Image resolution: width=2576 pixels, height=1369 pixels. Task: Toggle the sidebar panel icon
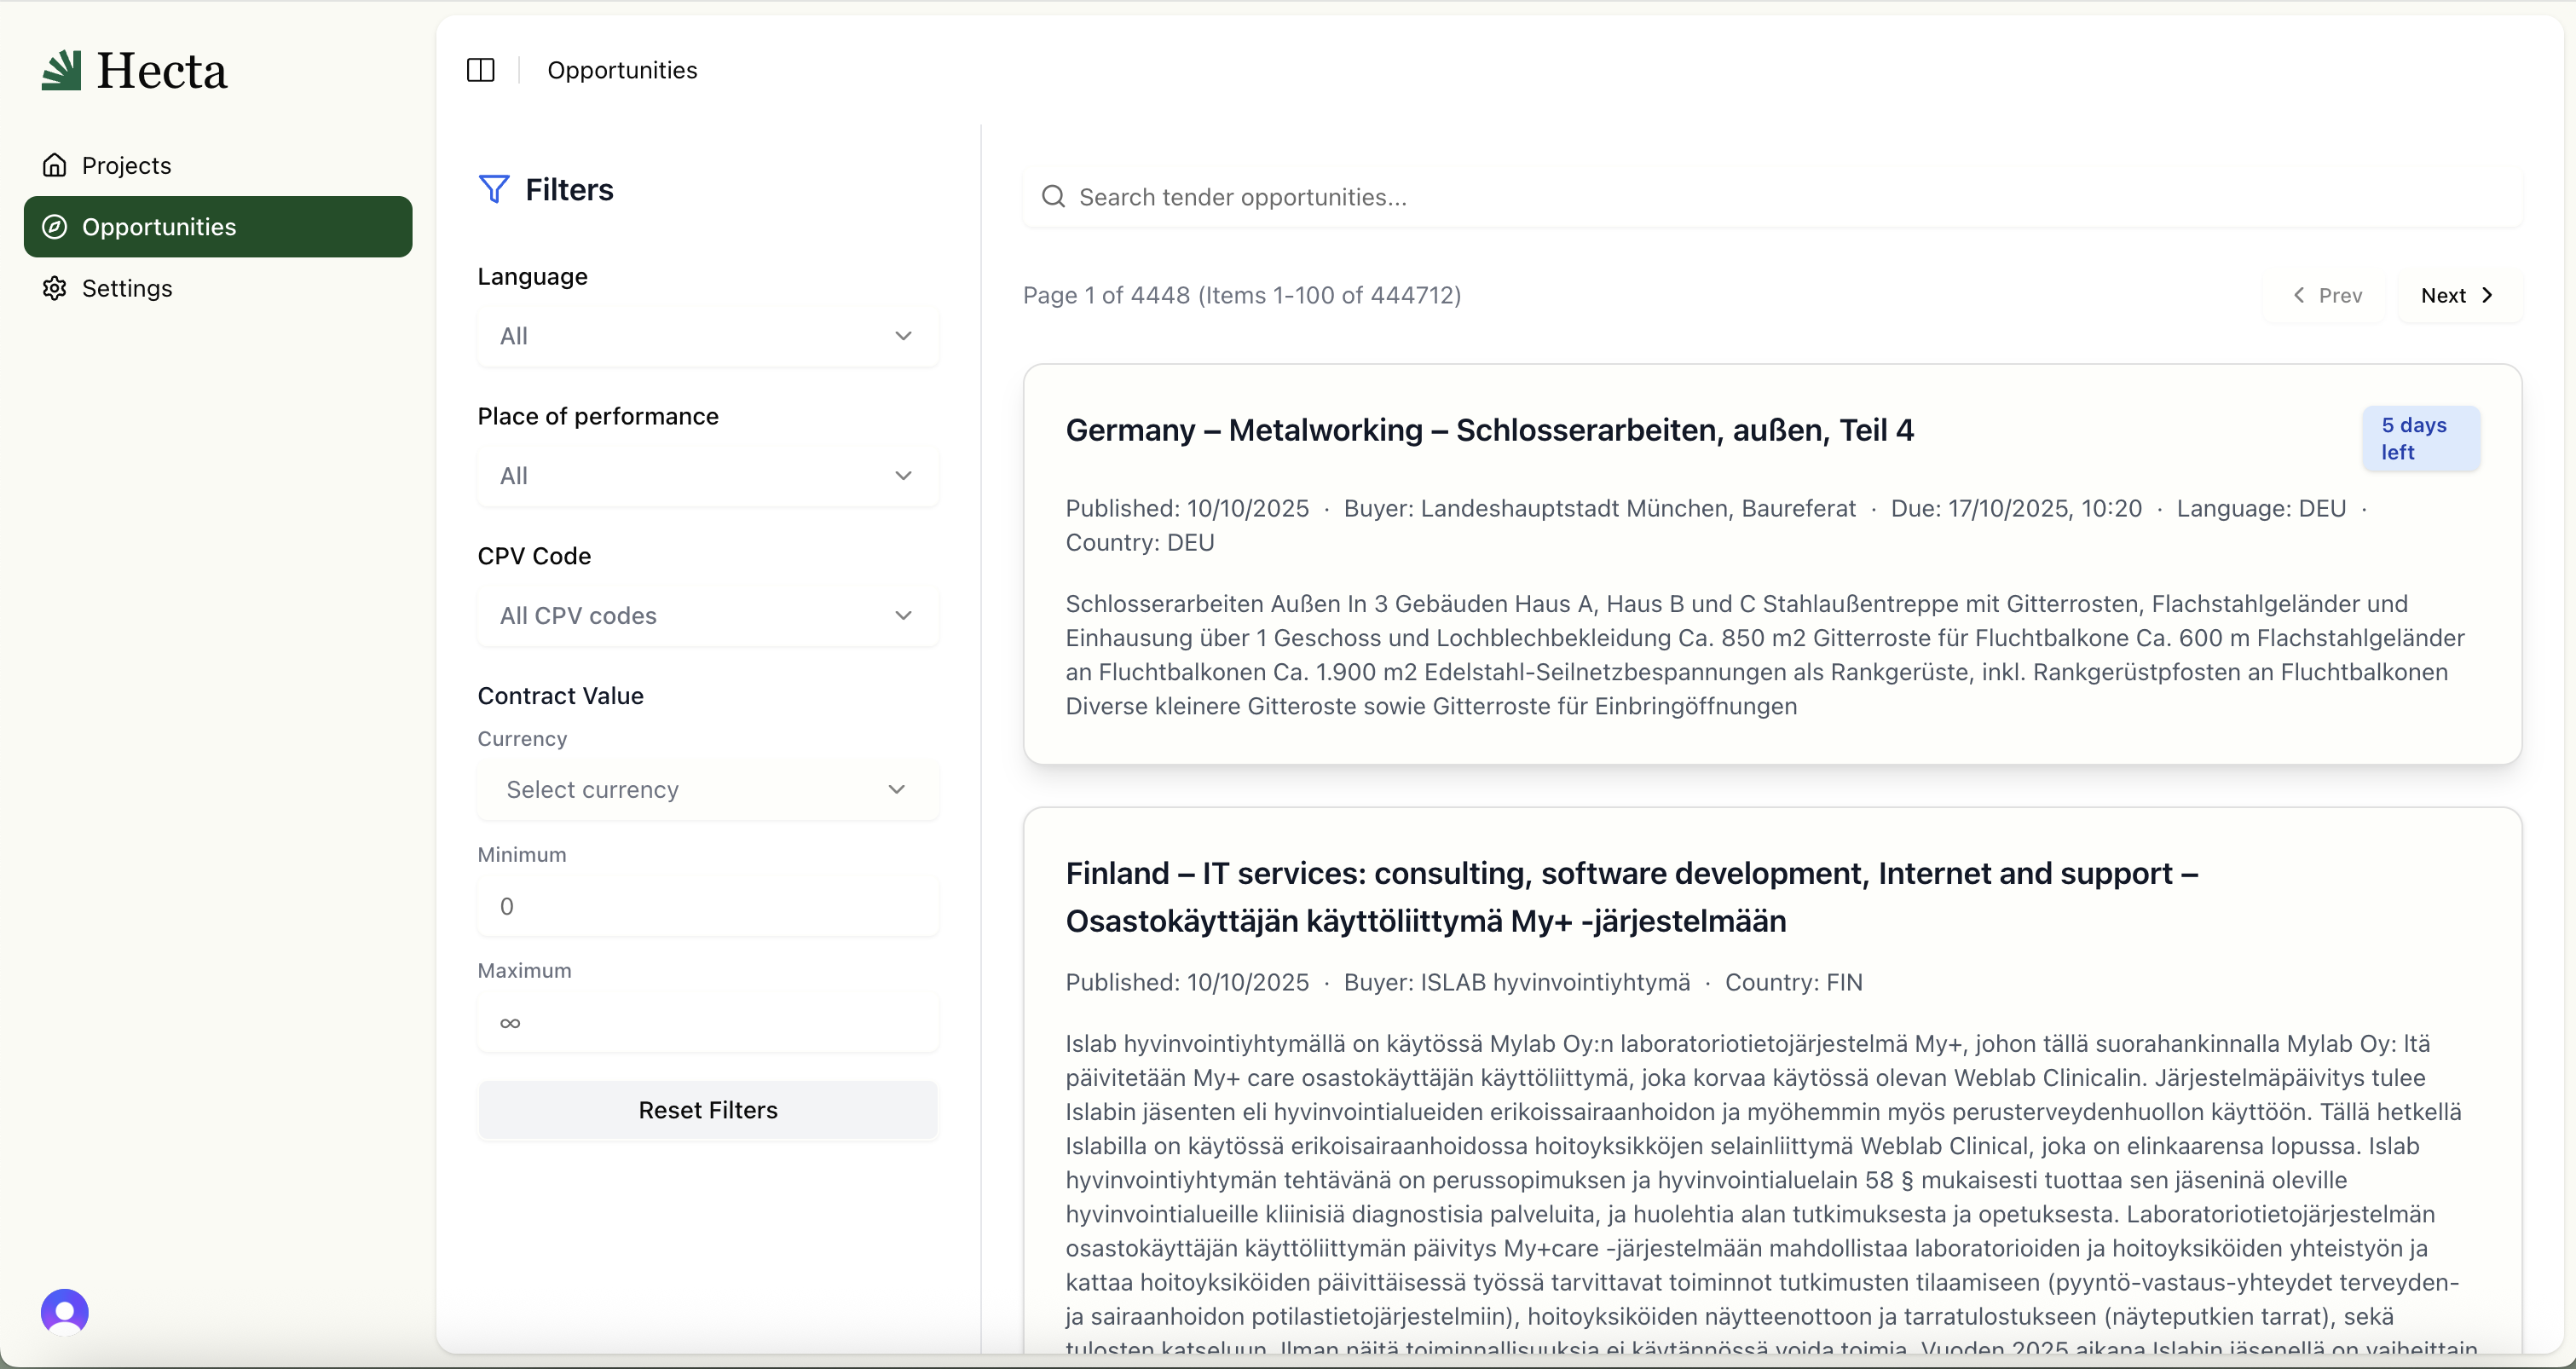click(x=481, y=70)
